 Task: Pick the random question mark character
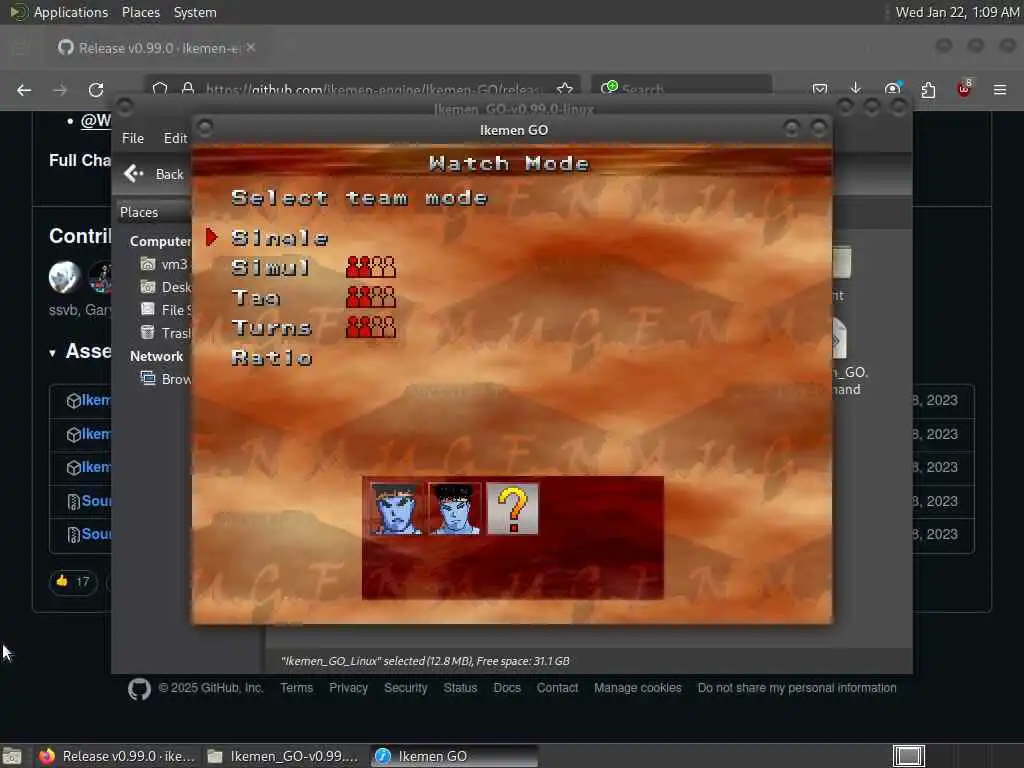(x=513, y=509)
